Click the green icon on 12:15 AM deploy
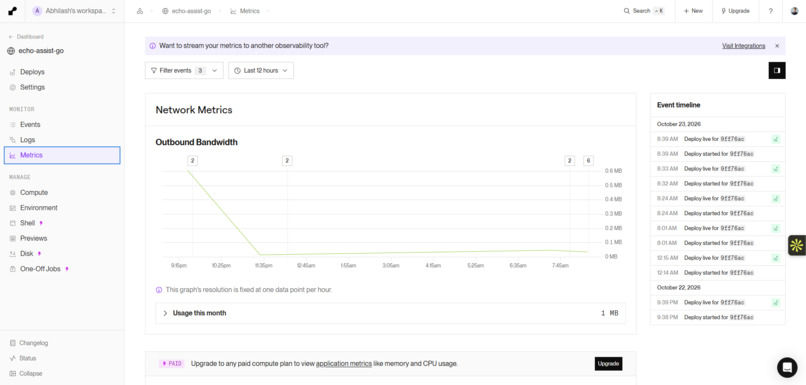 click(775, 258)
